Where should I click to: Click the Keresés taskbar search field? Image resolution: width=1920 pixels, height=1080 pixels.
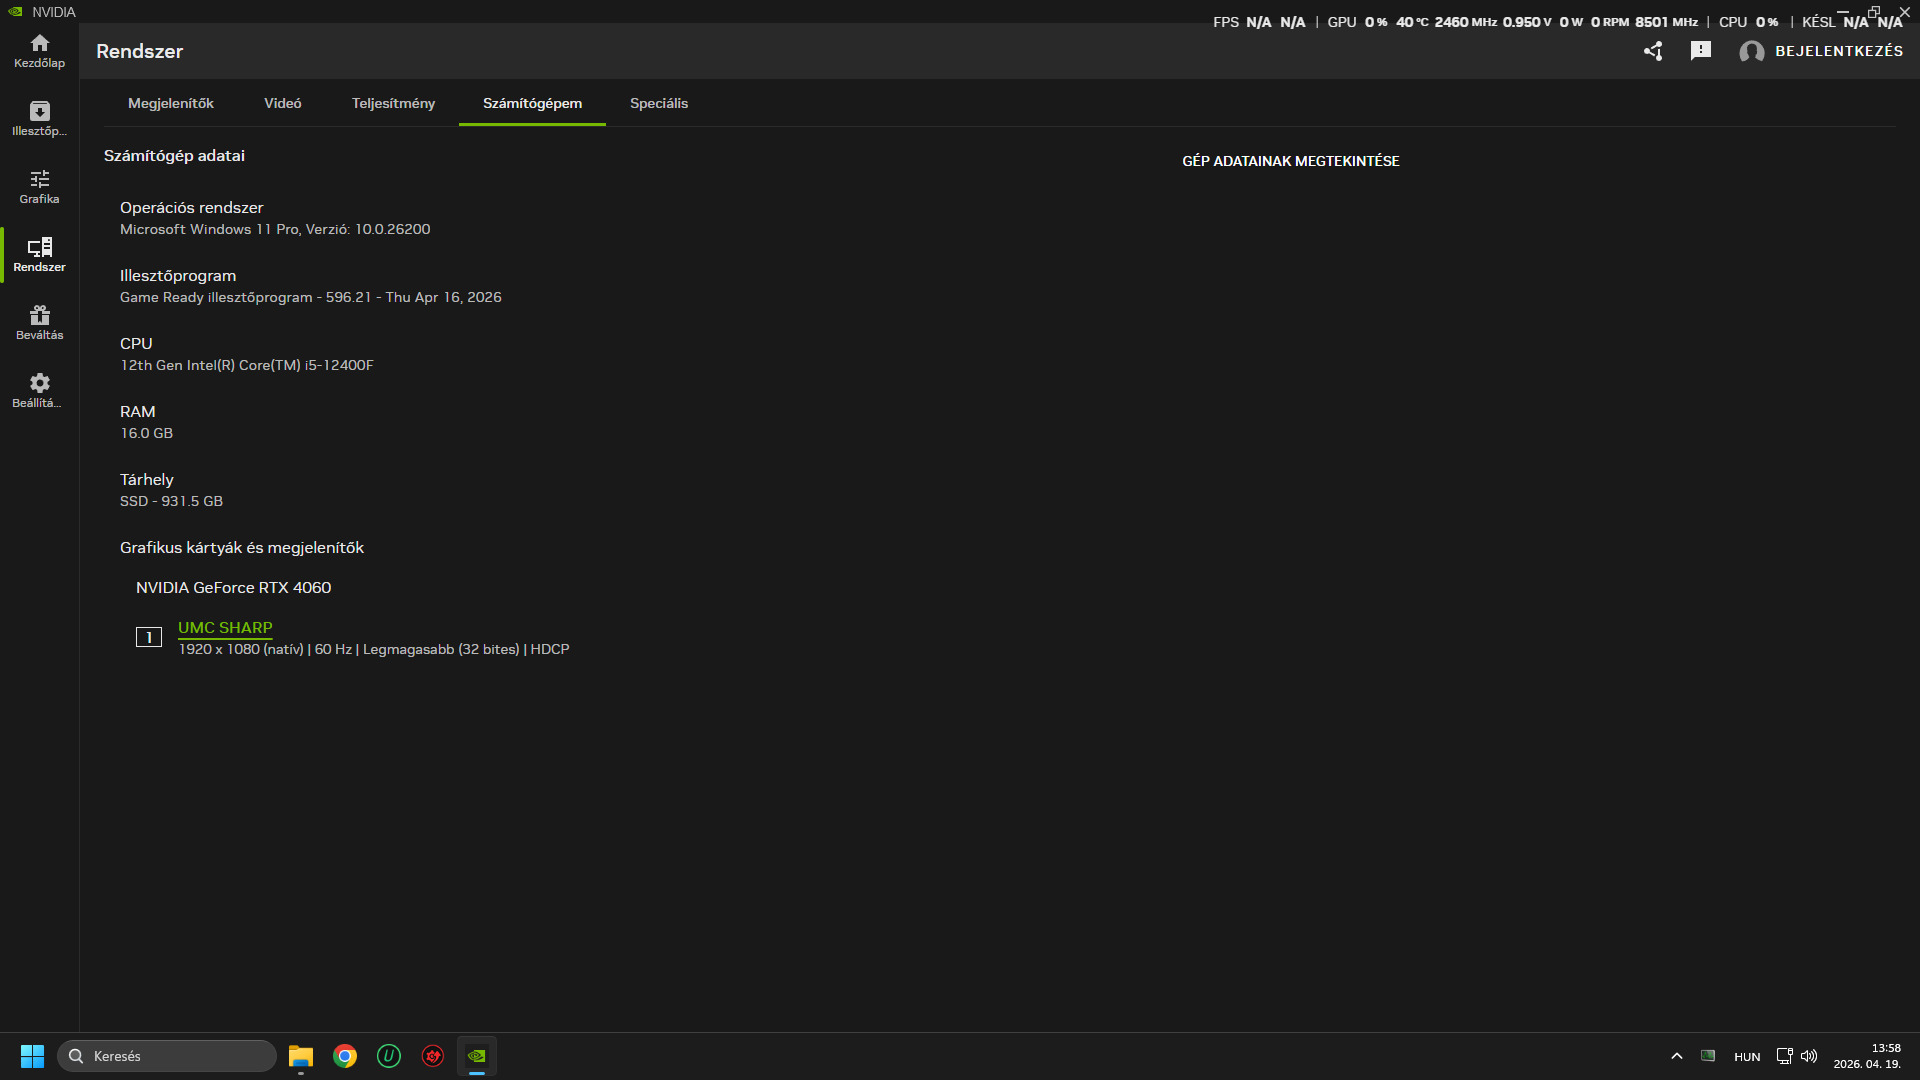click(x=167, y=1056)
